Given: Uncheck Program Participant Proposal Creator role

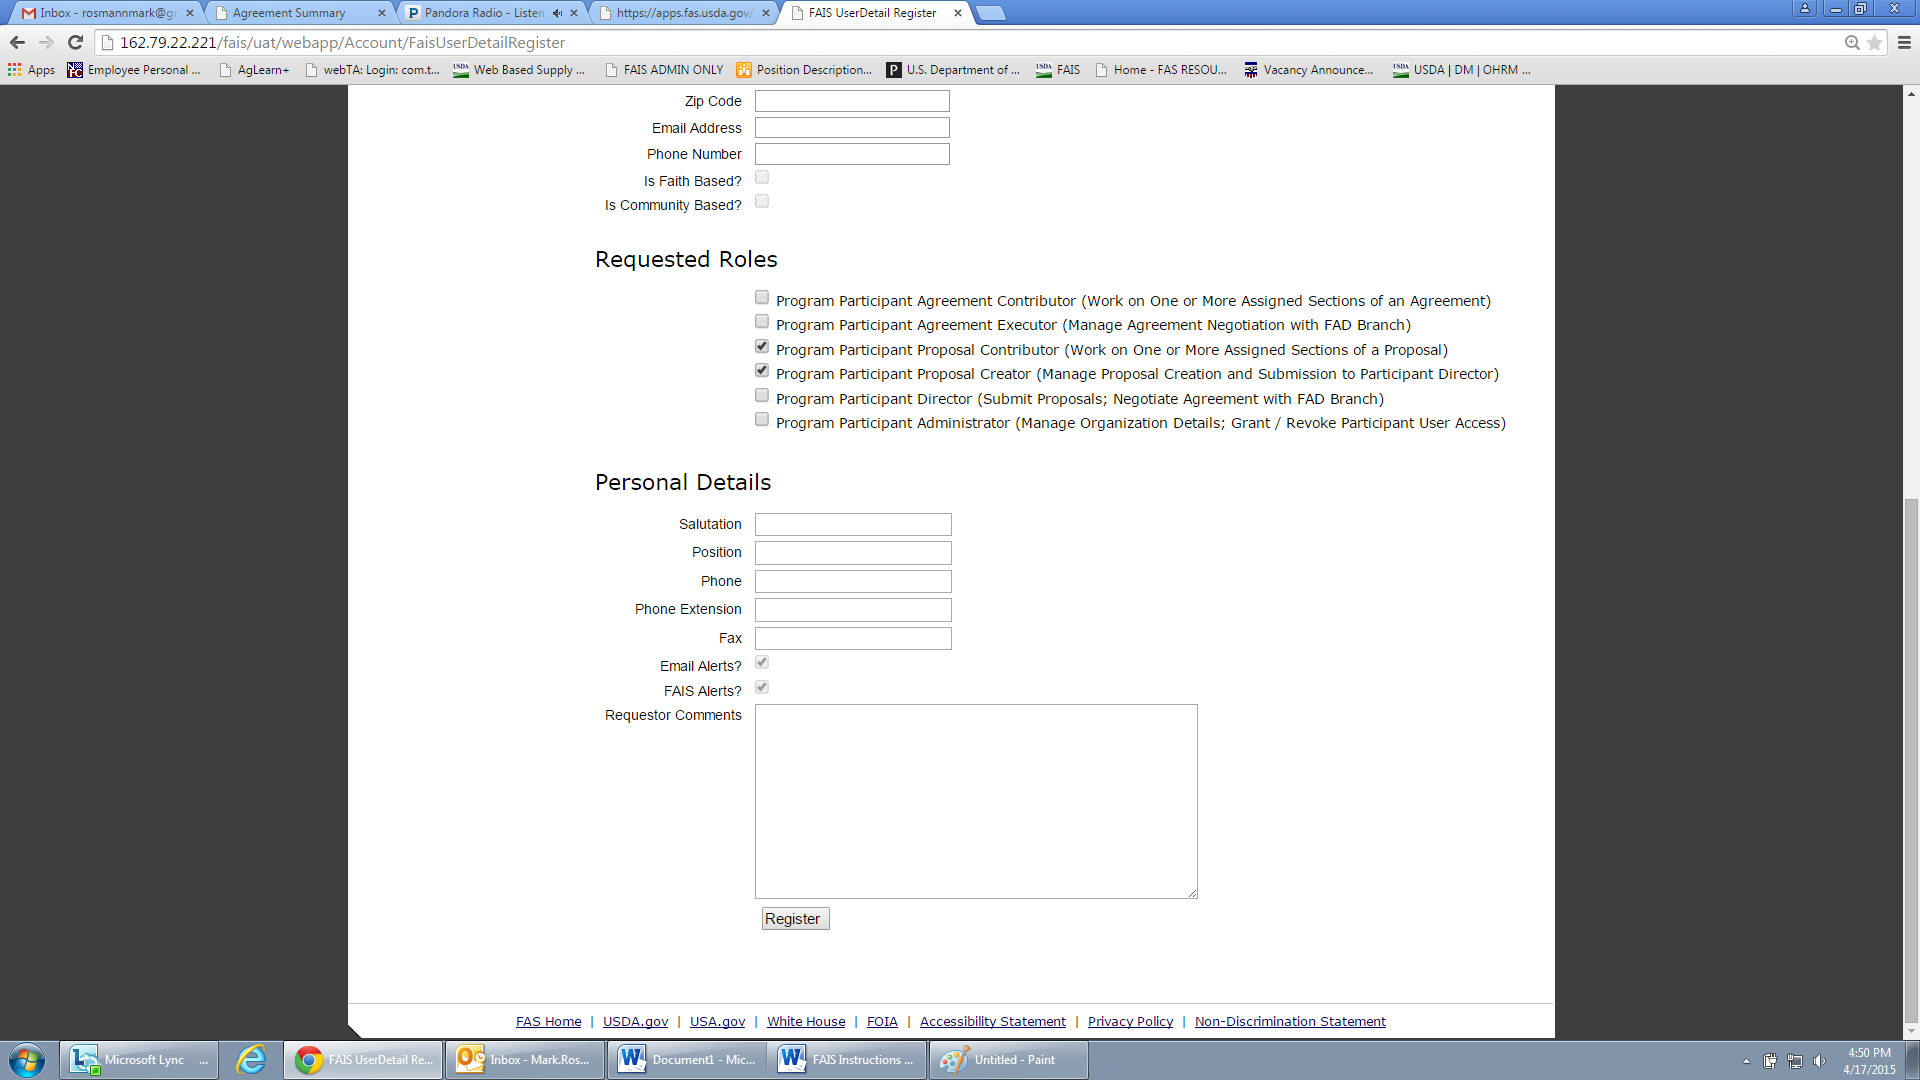Looking at the screenshot, I should point(762,371).
